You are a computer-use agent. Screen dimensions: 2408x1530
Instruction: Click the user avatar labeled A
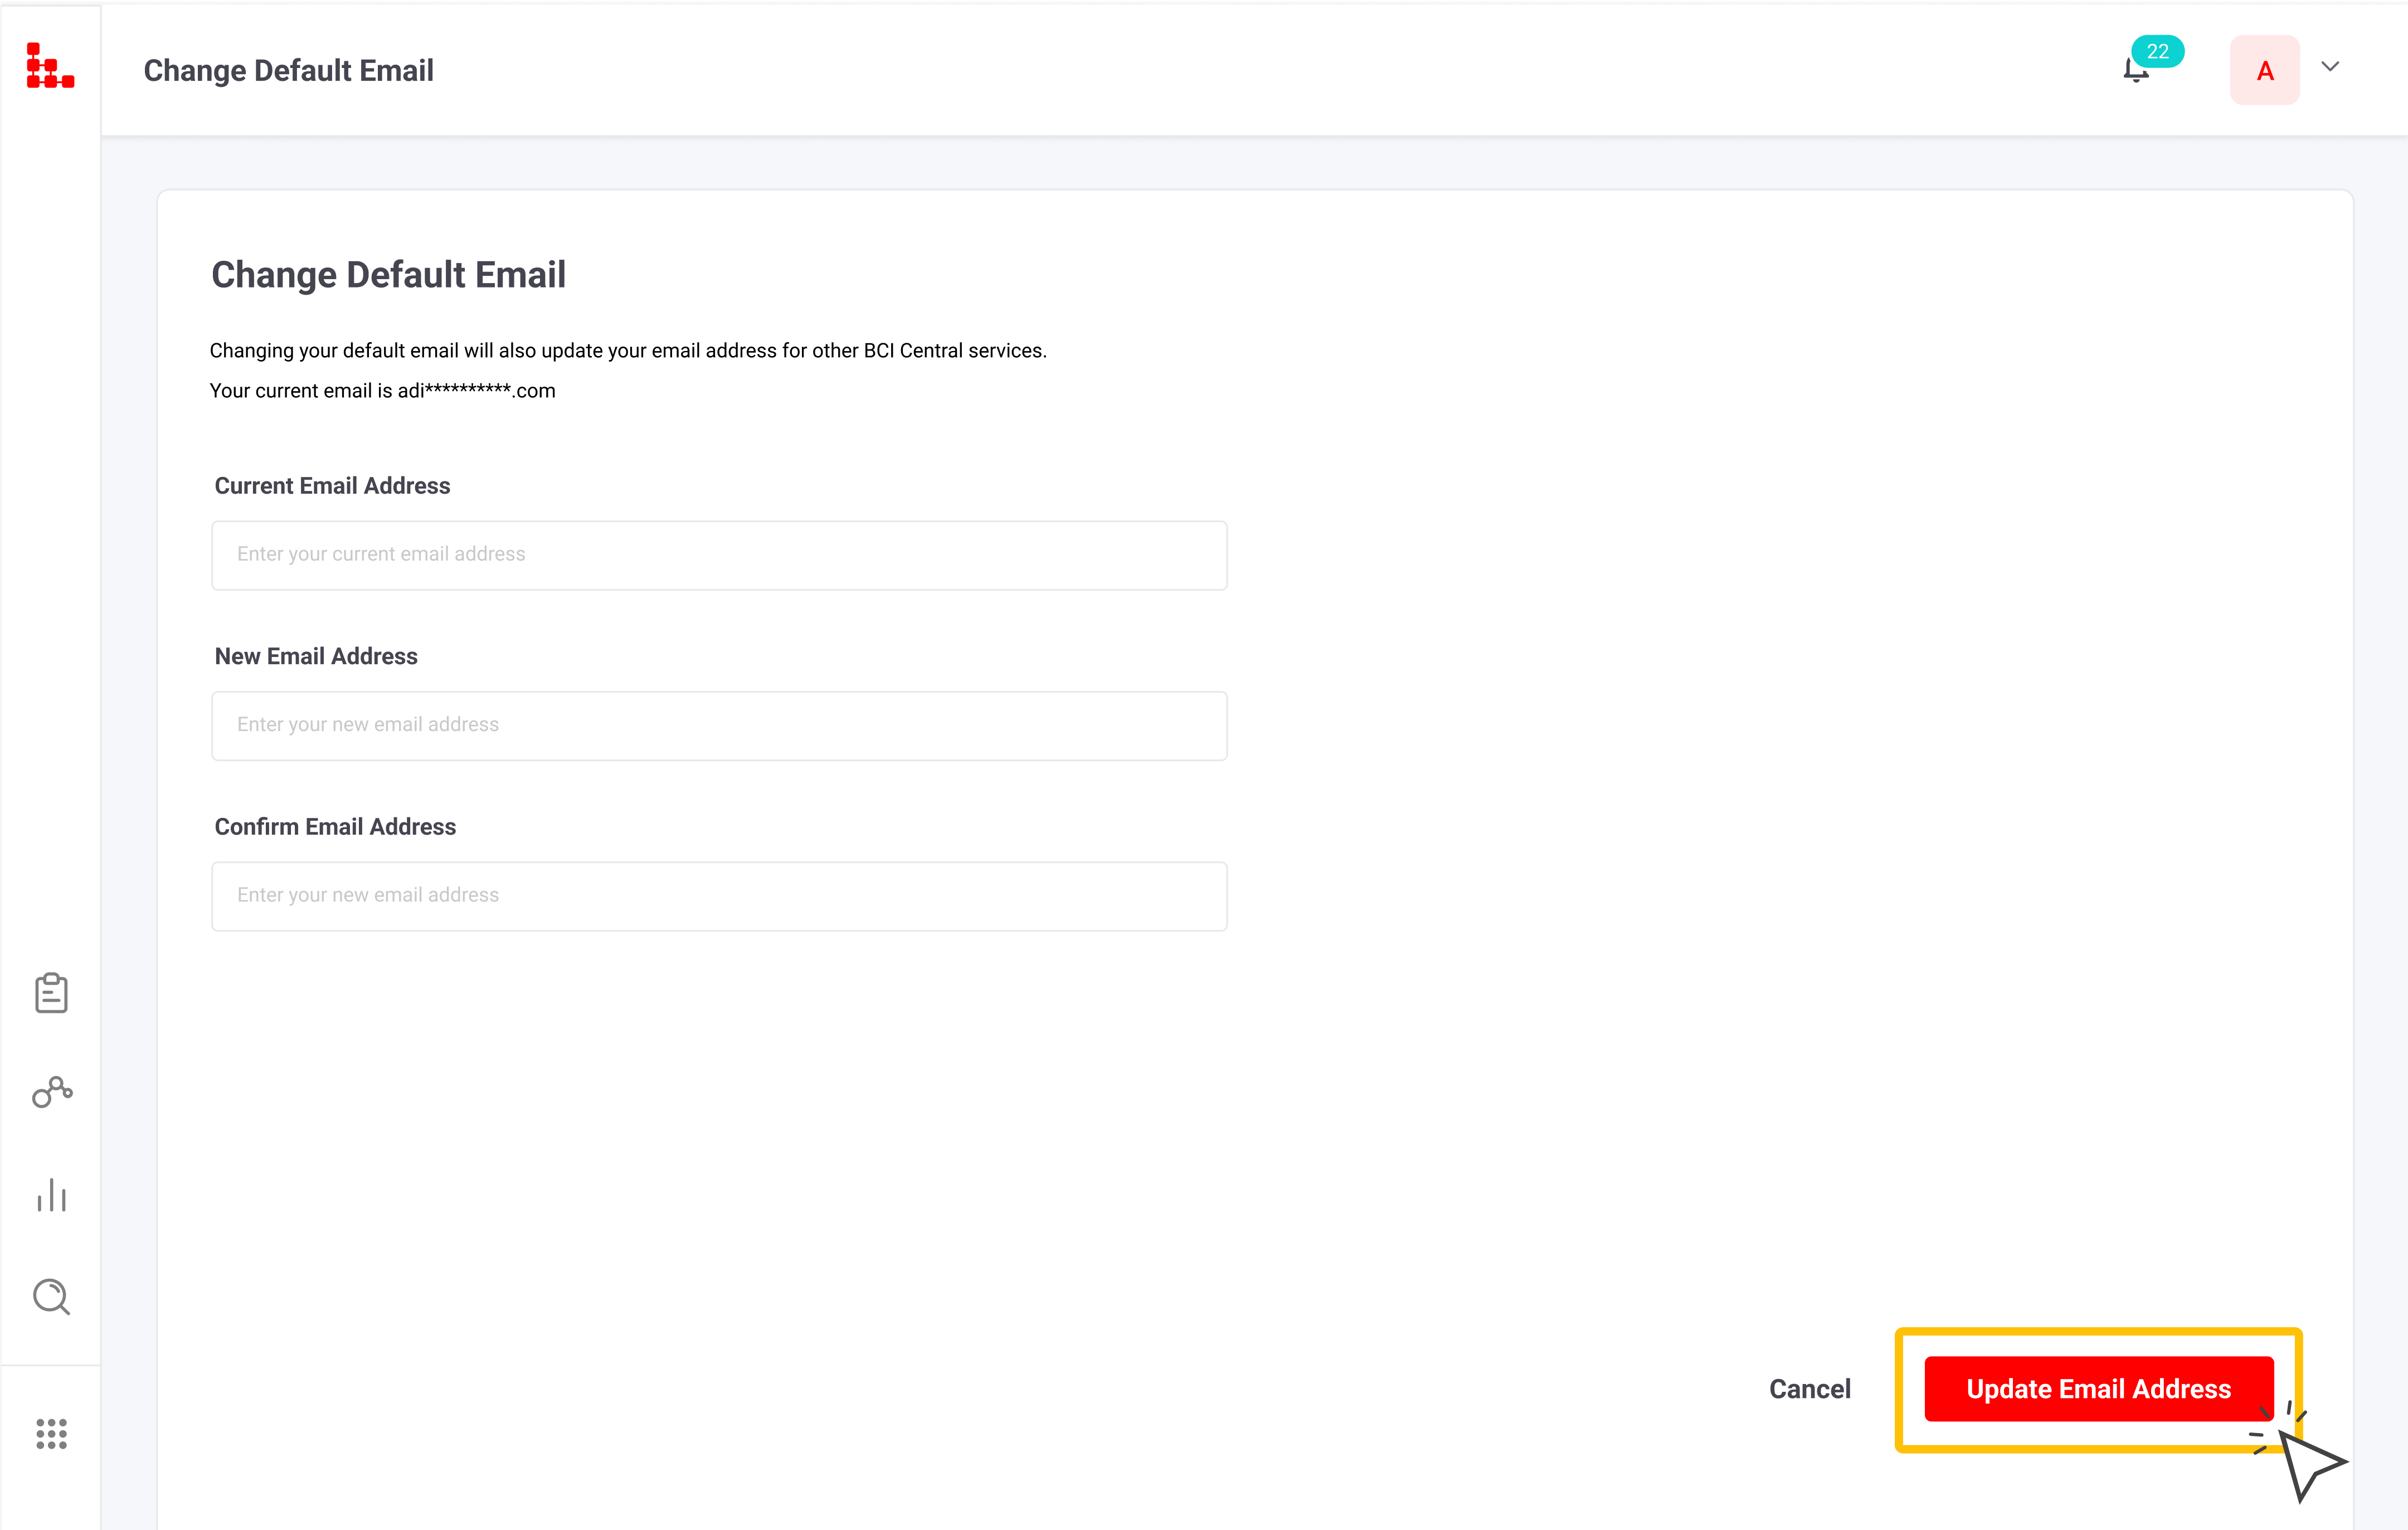click(x=2264, y=70)
